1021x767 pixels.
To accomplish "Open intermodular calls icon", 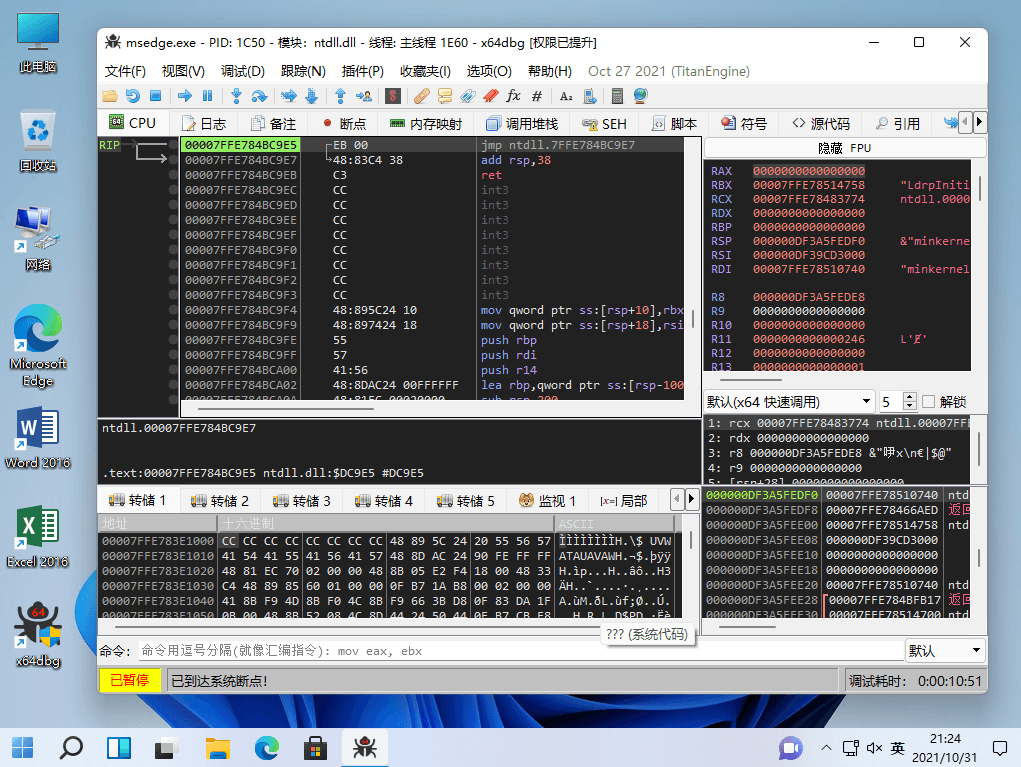I will tap(589, 96).
